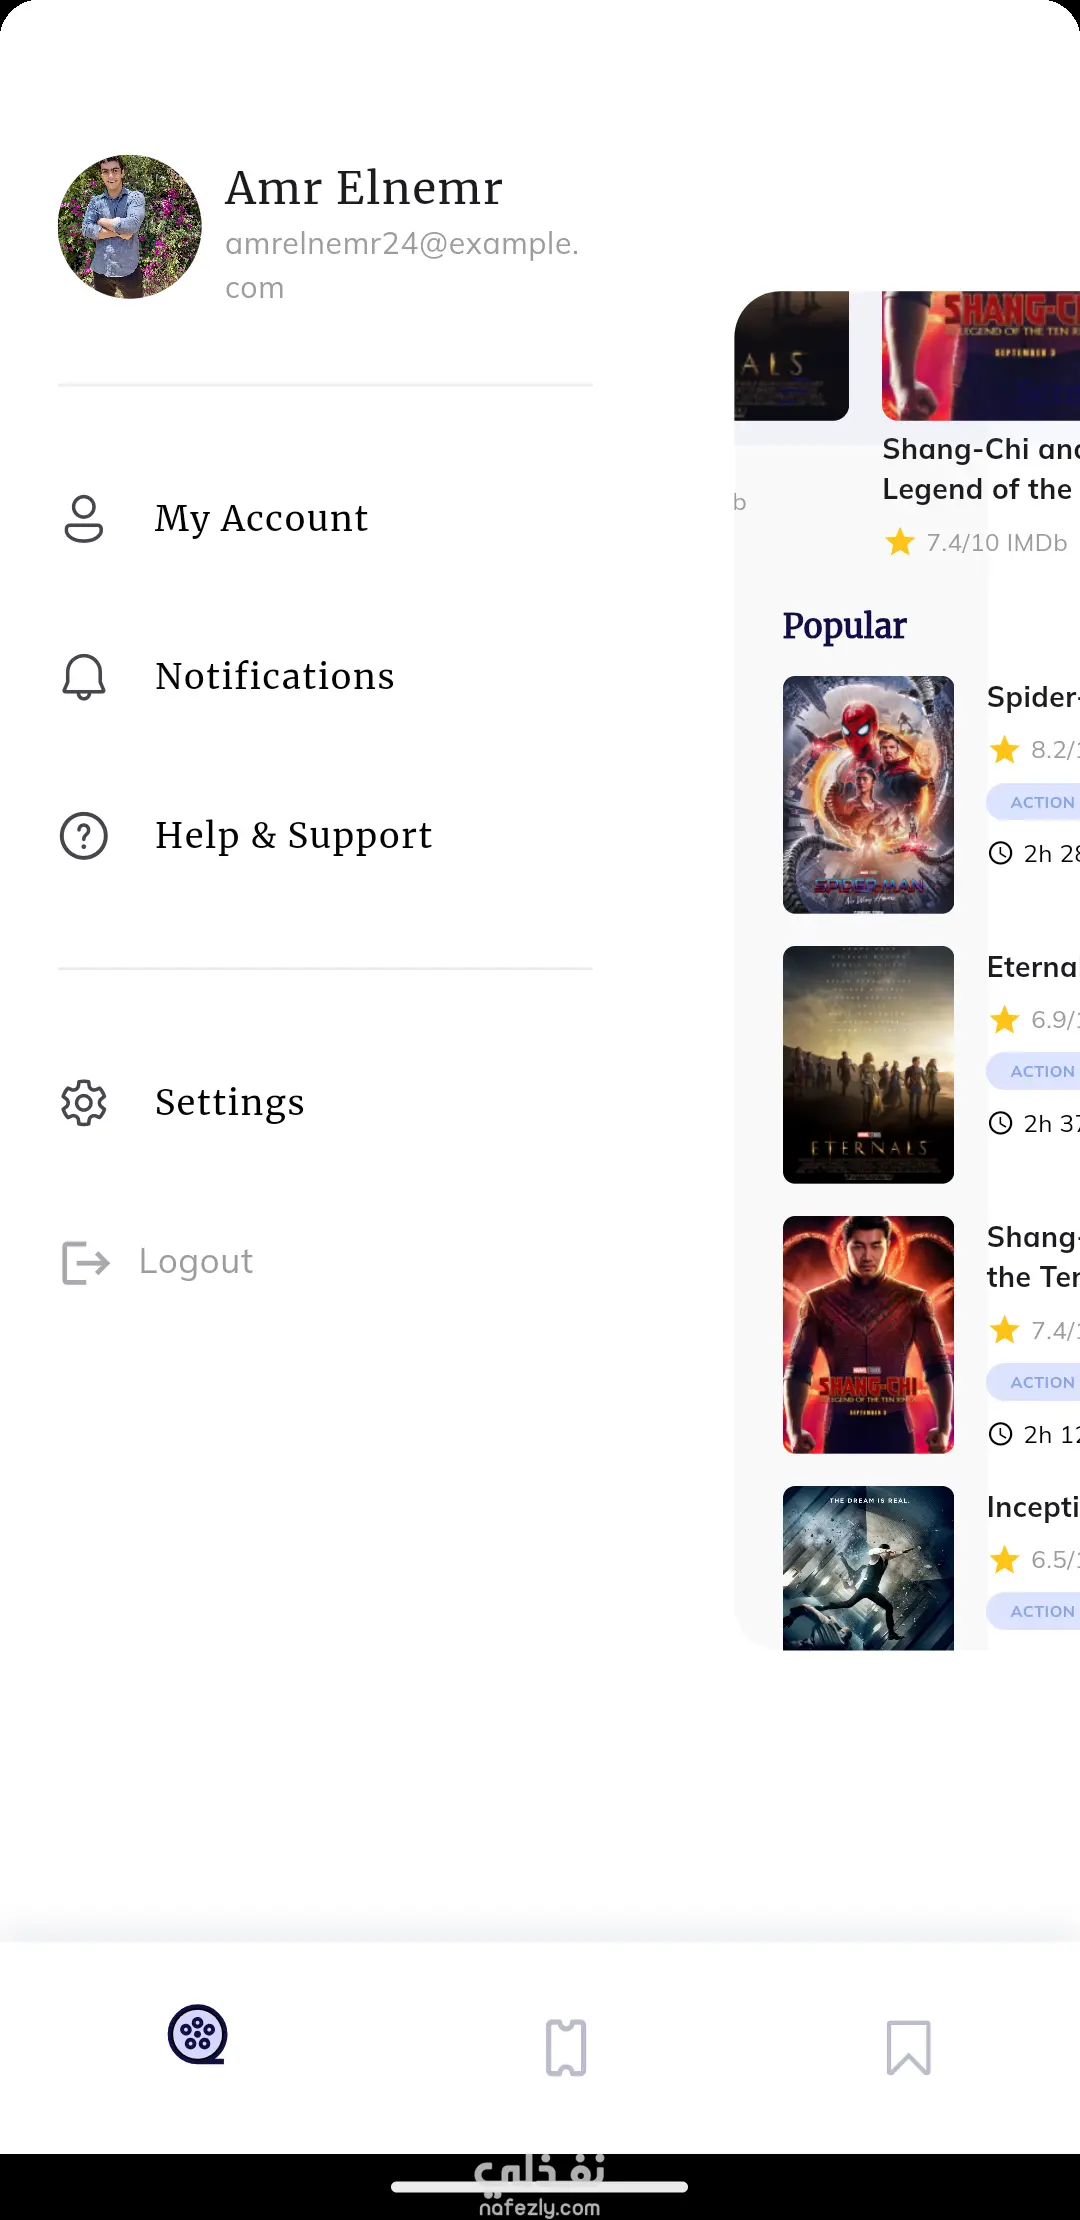Tap the person icon beside My Account
Screen dimensions: 1080x2220
(84, 519)
